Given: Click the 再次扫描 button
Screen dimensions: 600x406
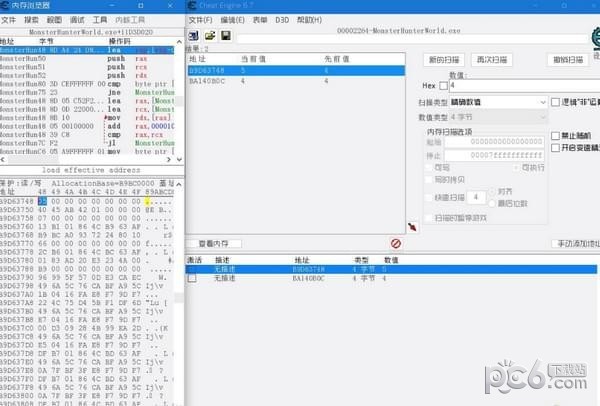Looking at the screenshot, I should point(492,60).
